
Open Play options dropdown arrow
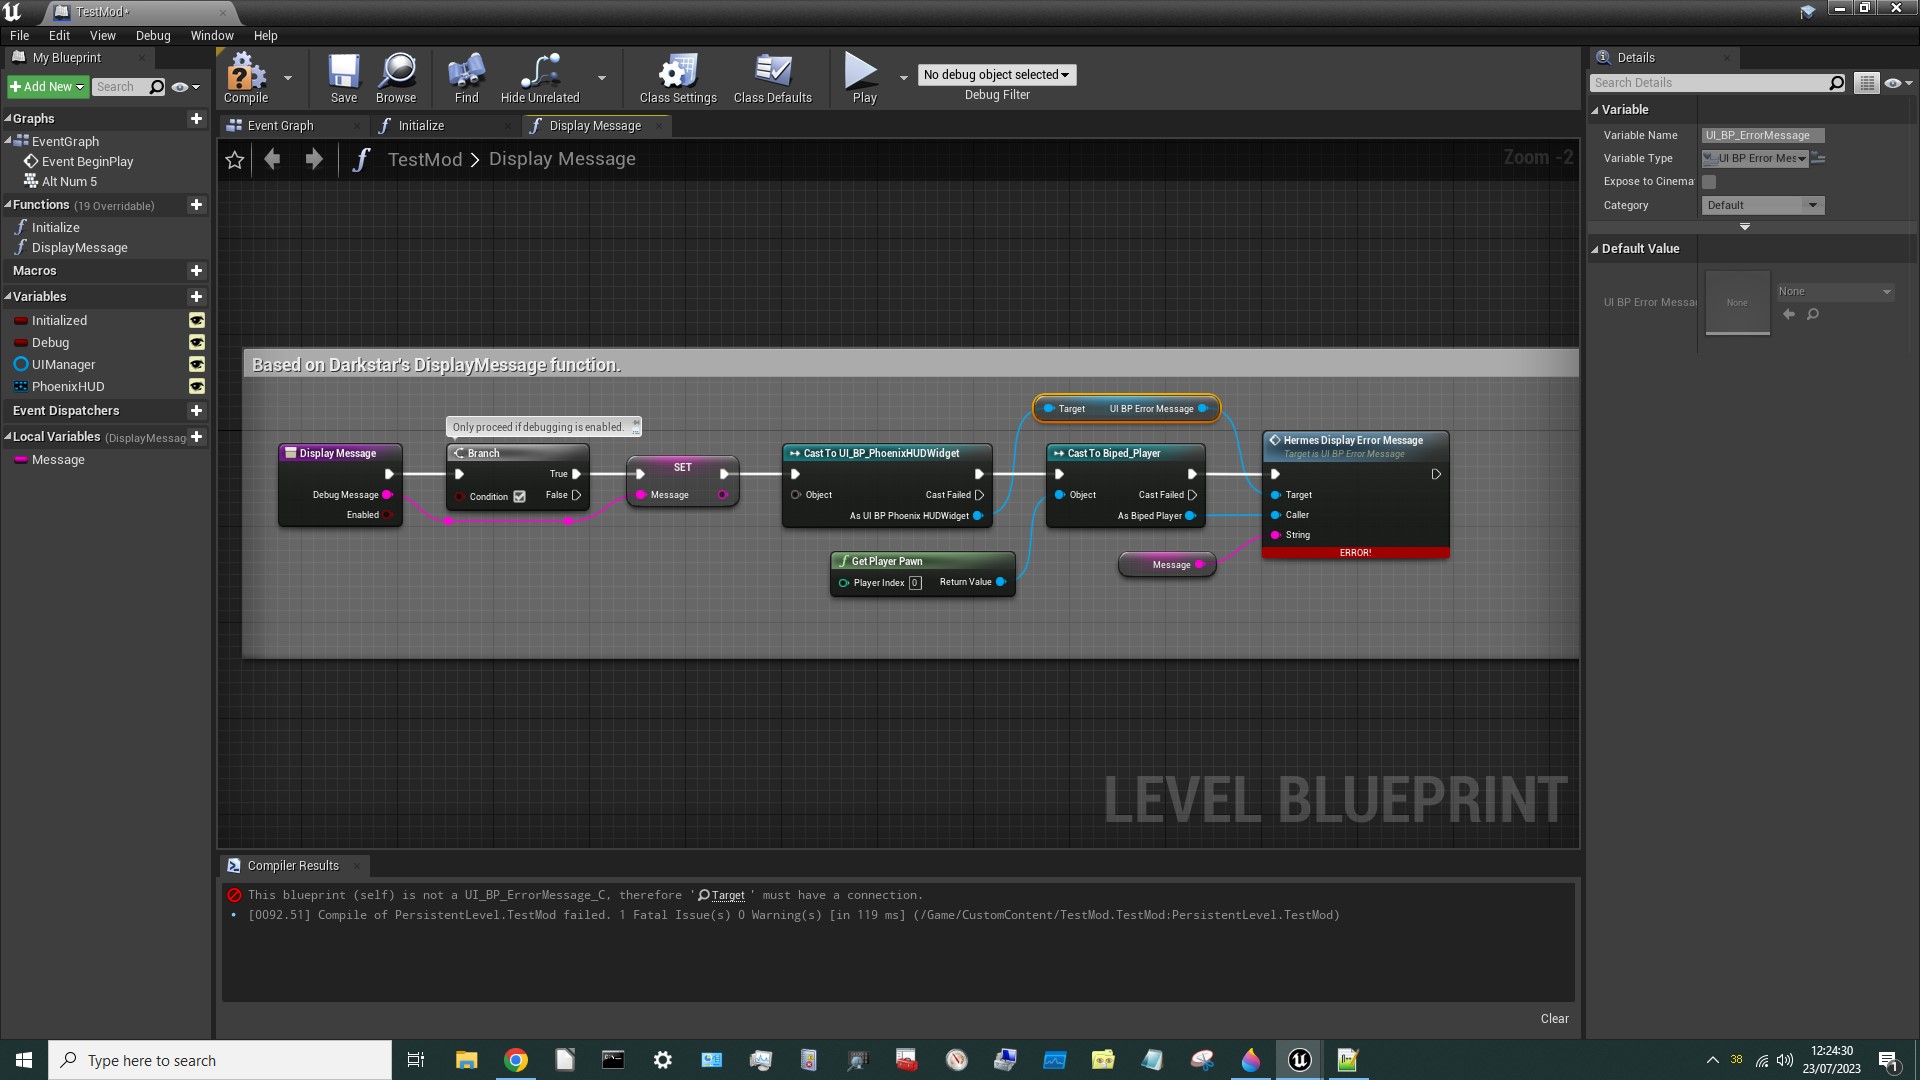(903, 77)
